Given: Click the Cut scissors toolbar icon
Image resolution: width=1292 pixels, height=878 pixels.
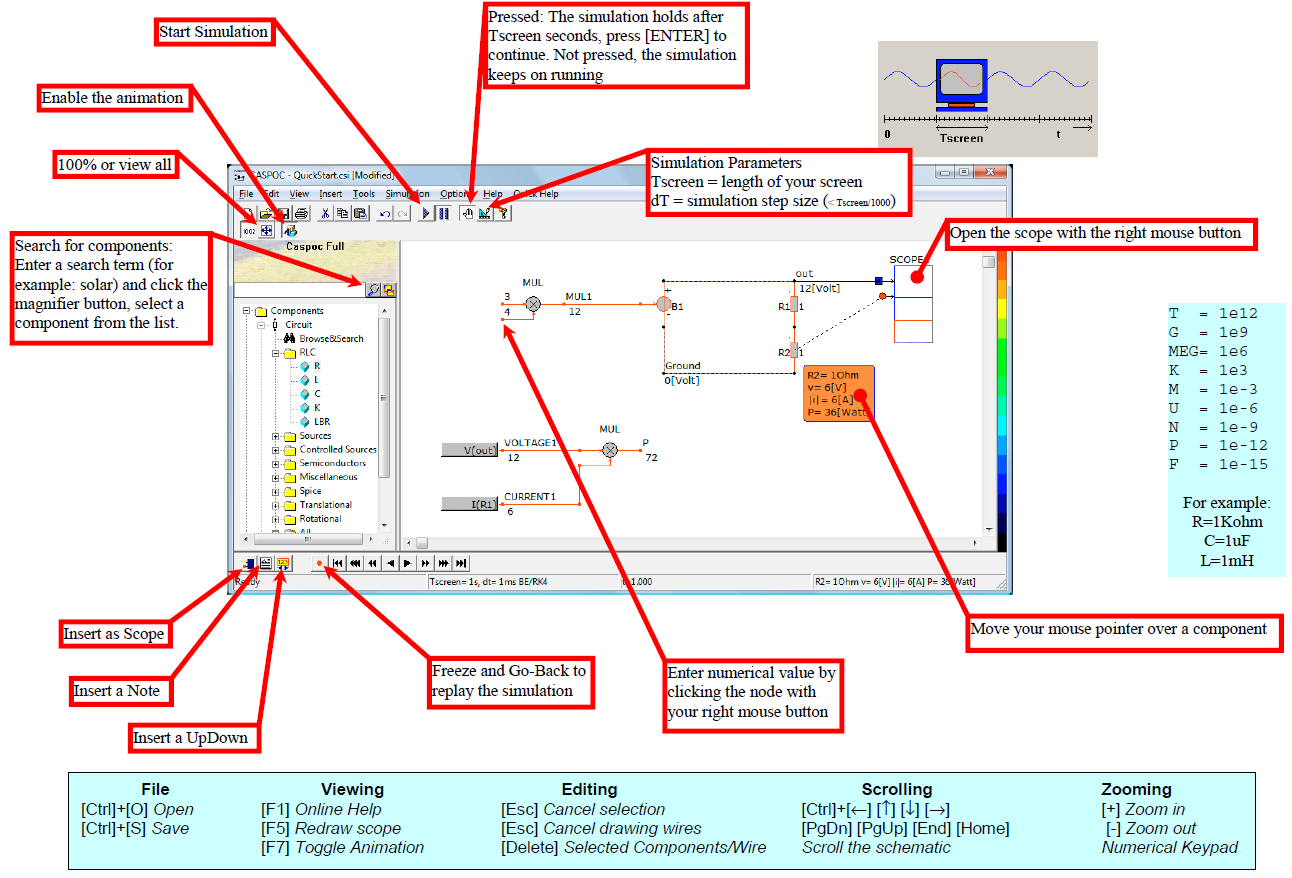Looking at the screenshot, I should pyautogui.click(x=325, y=213).
